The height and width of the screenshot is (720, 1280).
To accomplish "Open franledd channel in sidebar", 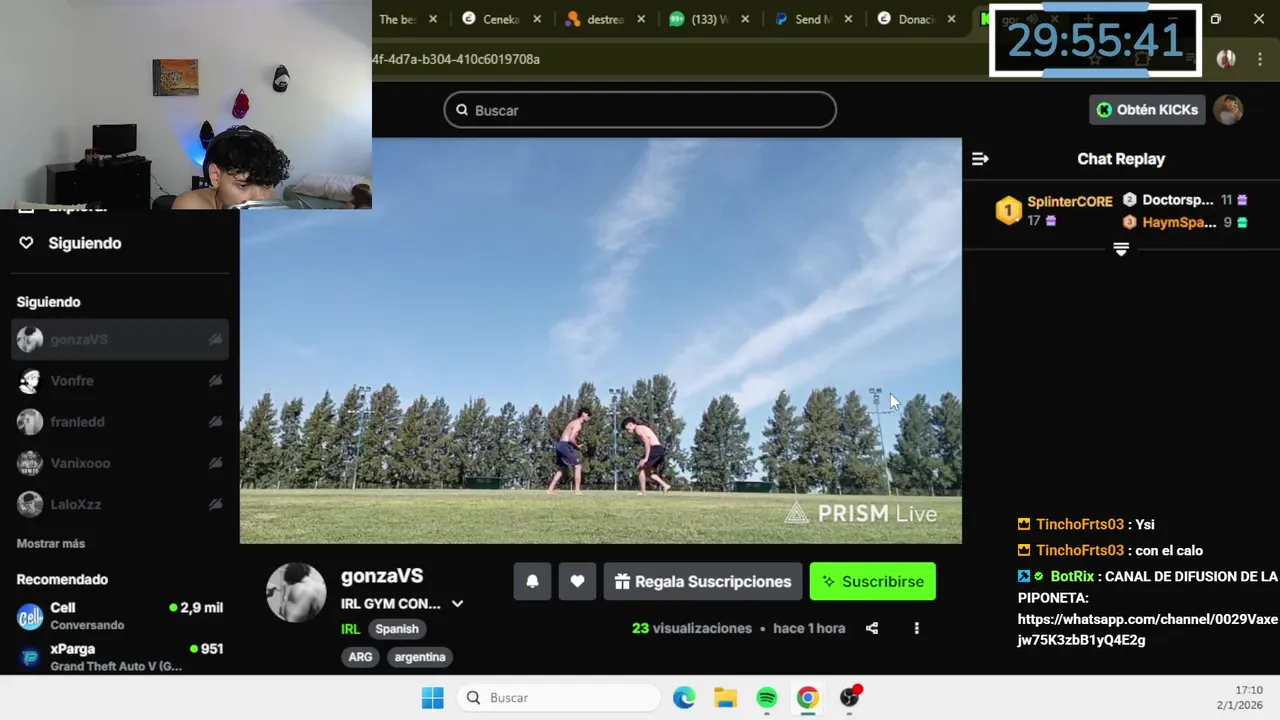I will pyautogui.click(x=120, y=422).
